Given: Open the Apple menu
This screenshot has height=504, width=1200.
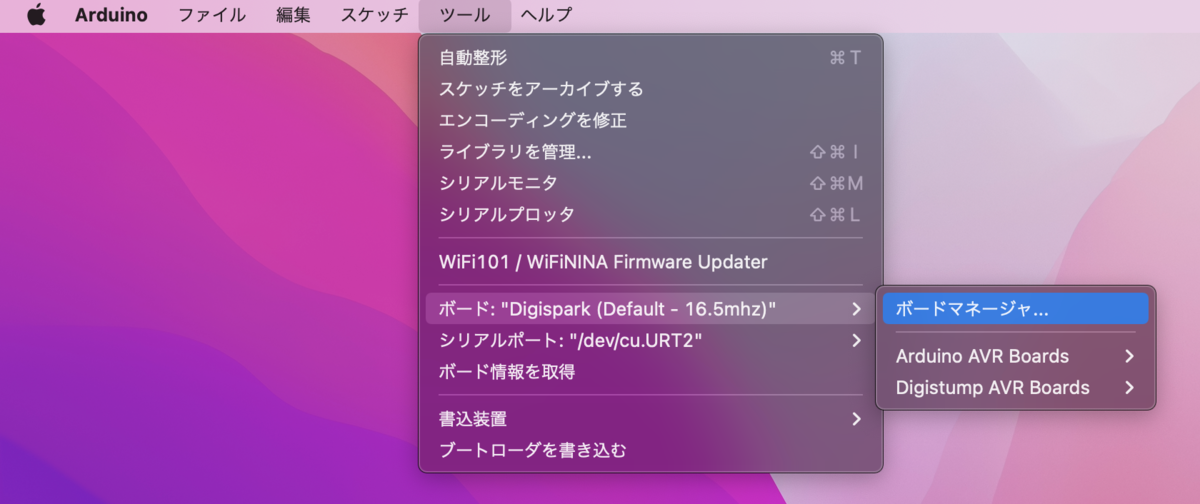Looking at the screenshot, I should tap(37, 15).
